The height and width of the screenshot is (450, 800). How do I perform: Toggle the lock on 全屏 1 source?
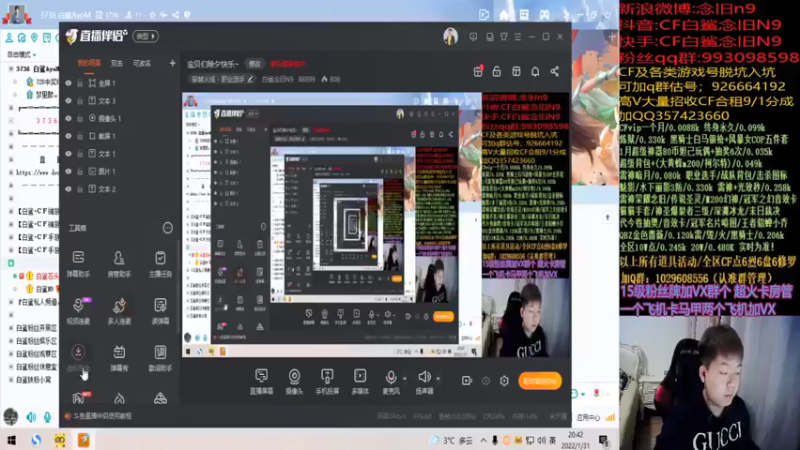[x=80, y=83]
